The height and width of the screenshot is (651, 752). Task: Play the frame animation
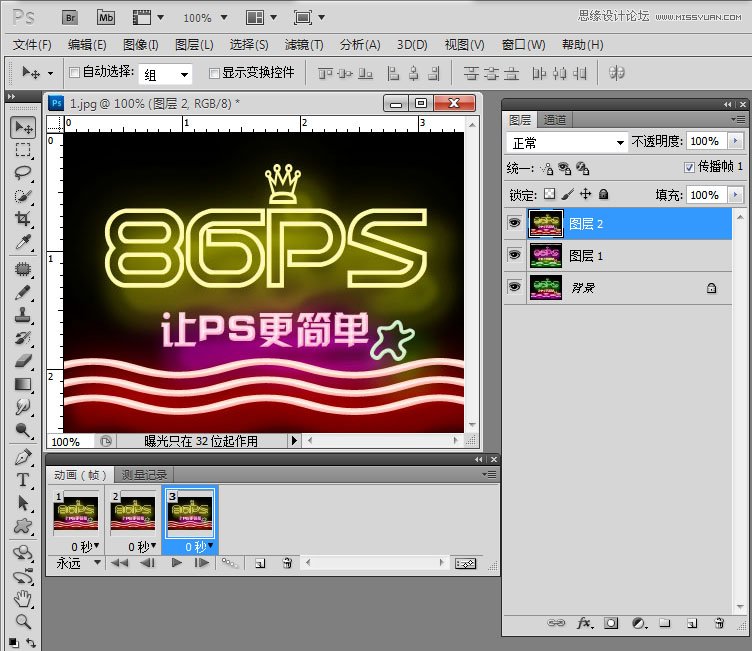point(176,564)
